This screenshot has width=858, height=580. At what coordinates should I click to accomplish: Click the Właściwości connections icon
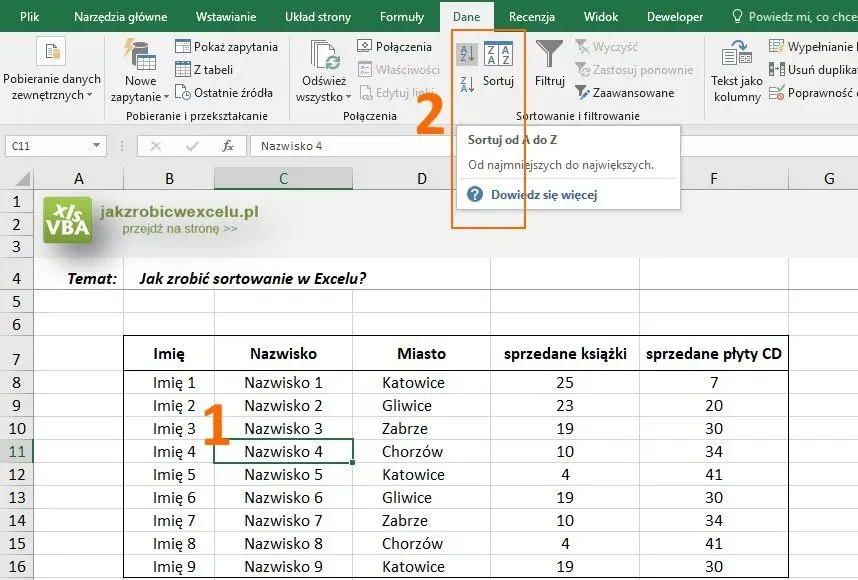coord(364,69)
